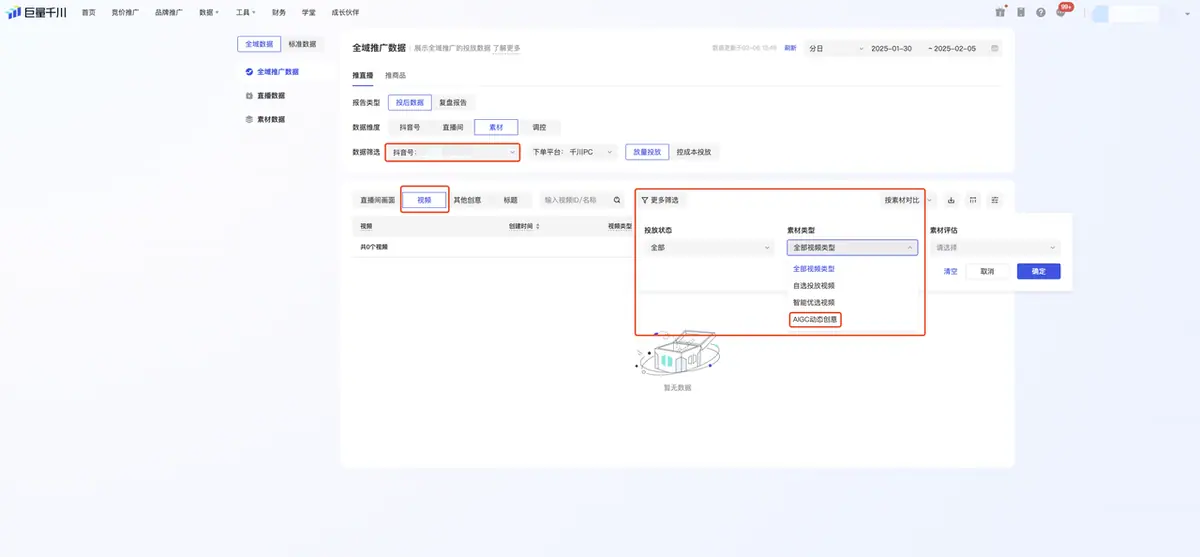The height and width of the screenshot is (557, 1200).
Task: Choose 自选投放视频 from the dropdown list
Action: 814,285
